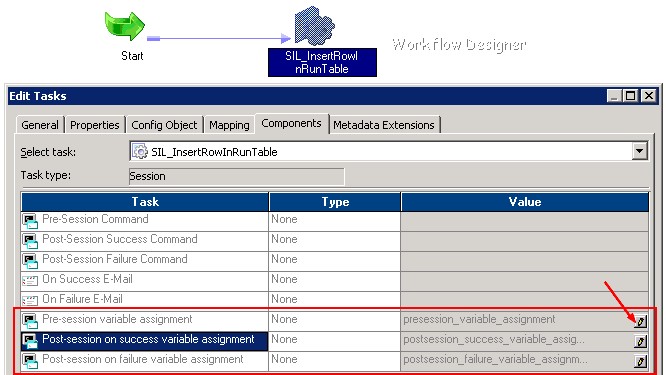Click Type None for On Failure E-Mail

click(284, 299)
